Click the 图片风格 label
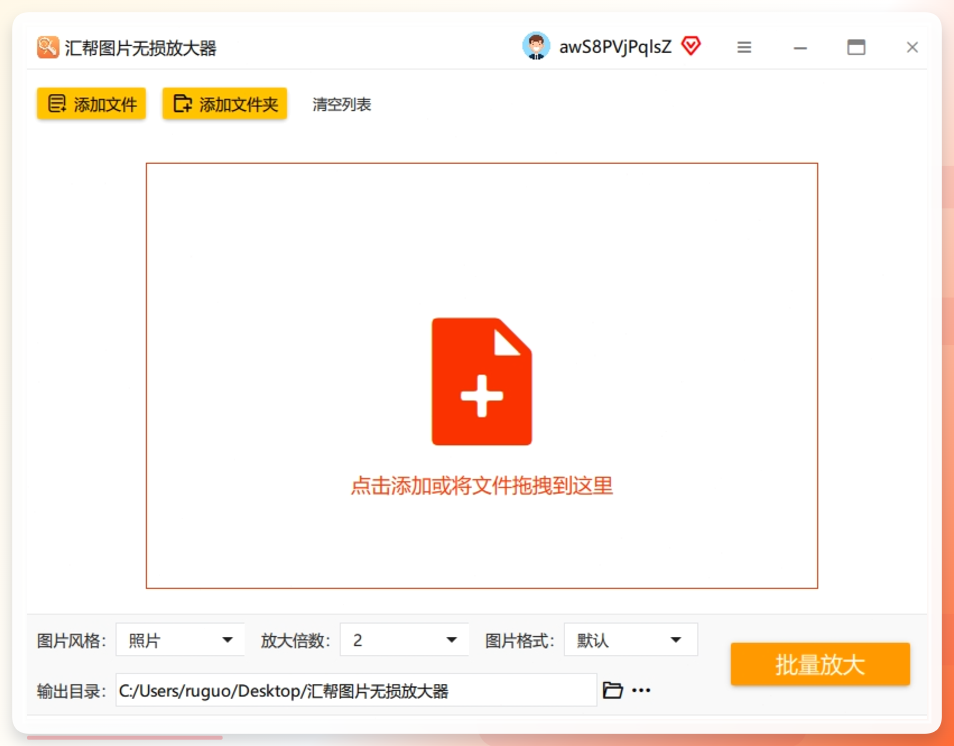 pyautogui.click(x=71, y=641)
